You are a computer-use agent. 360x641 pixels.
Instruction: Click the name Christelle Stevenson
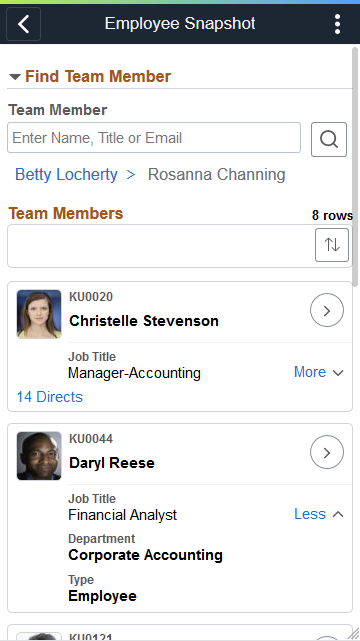pyautogui.click(x=144, y=321)
